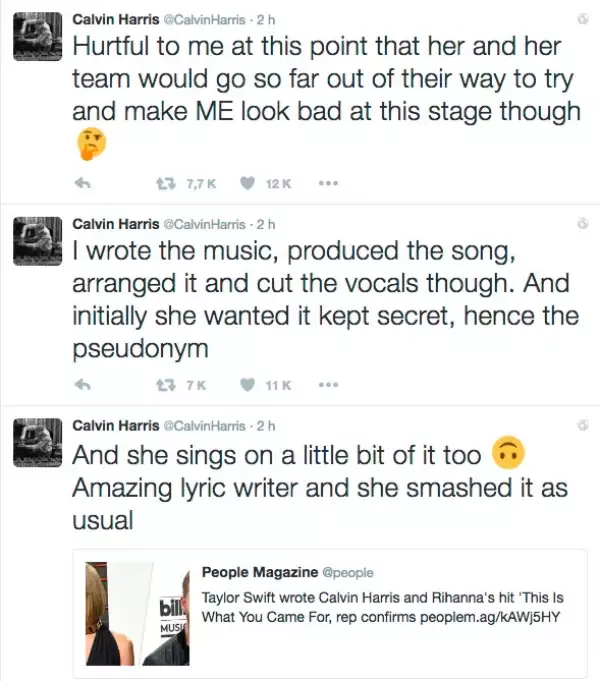Click '2 h' timestamp on third tweet
The image size is (600, 681).
click(x=266, y=425)
